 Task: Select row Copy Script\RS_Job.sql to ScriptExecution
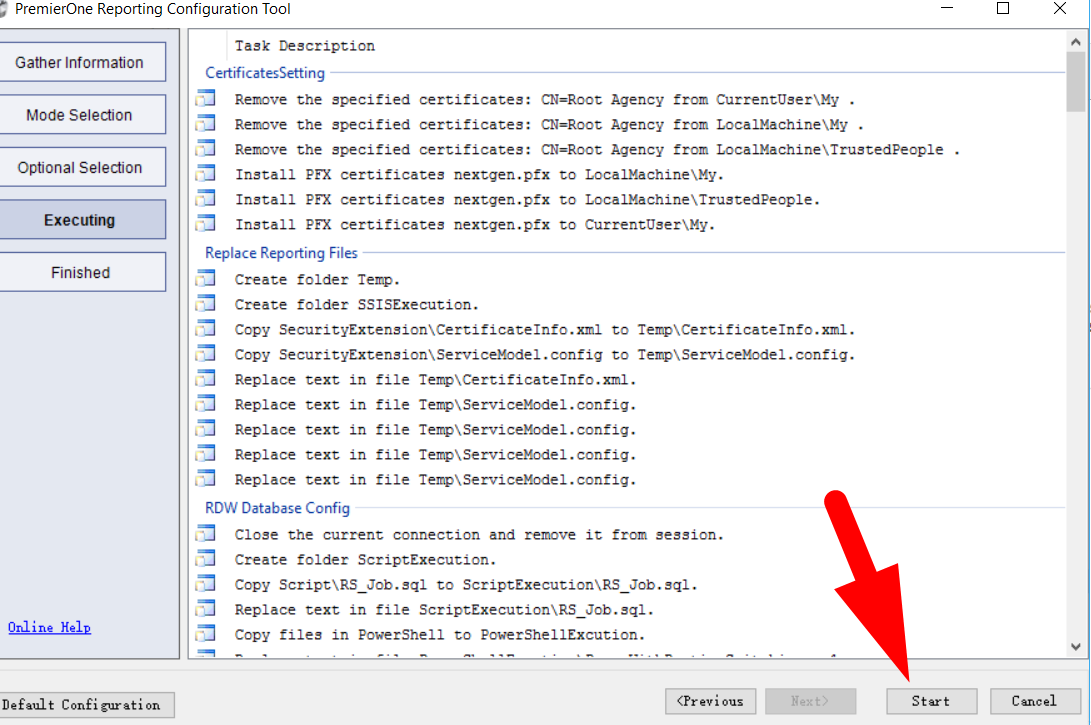pyautogui.click(x=629, y=584)
